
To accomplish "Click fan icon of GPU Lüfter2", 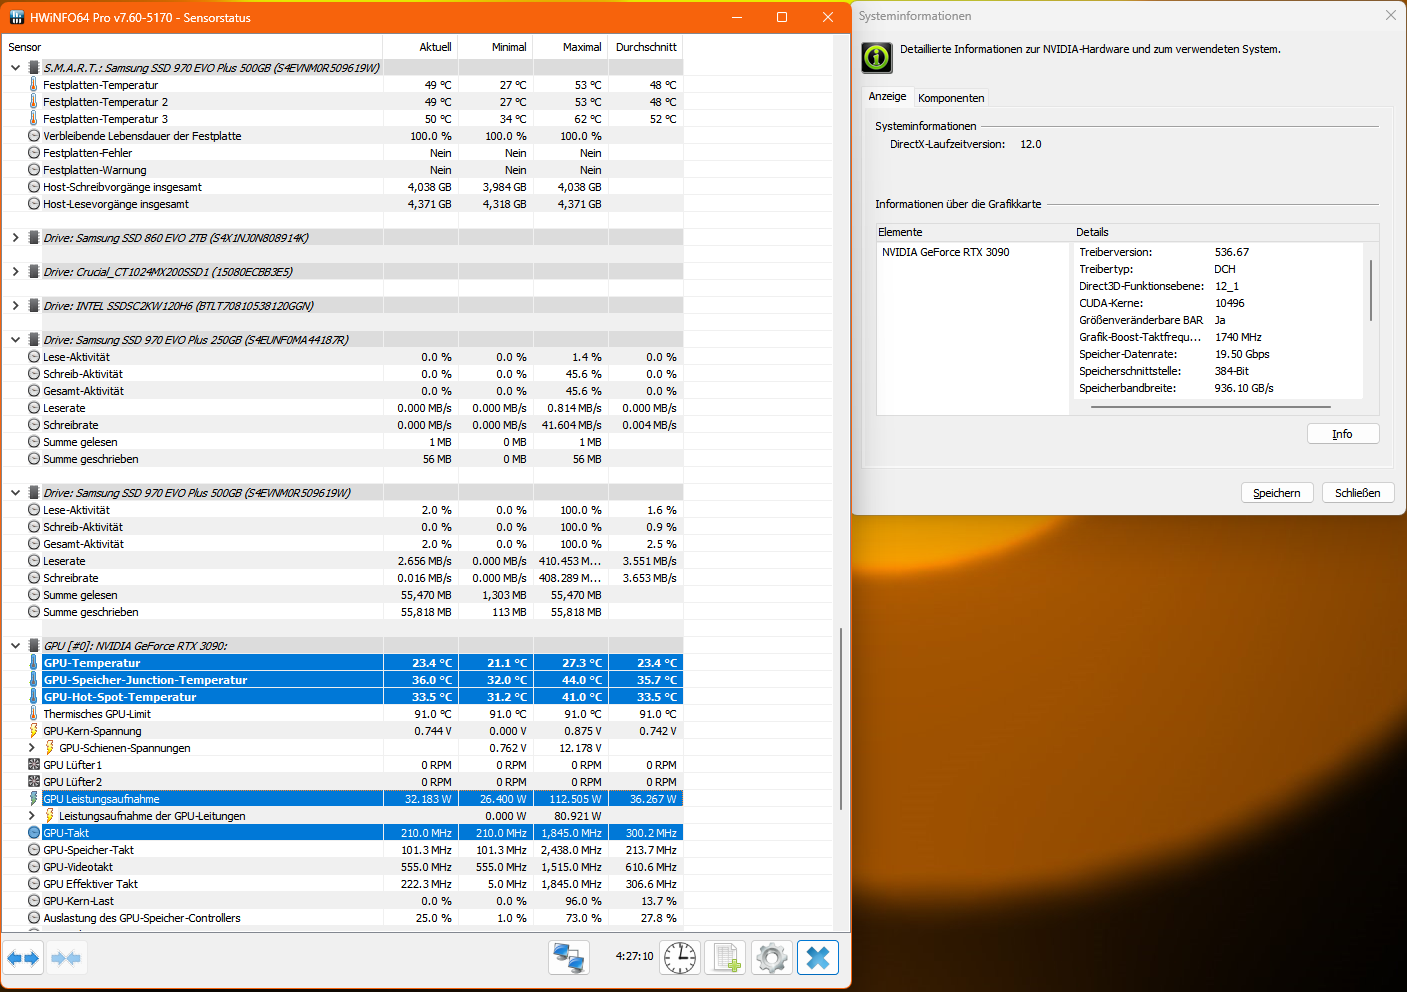I will click(34, 782).
